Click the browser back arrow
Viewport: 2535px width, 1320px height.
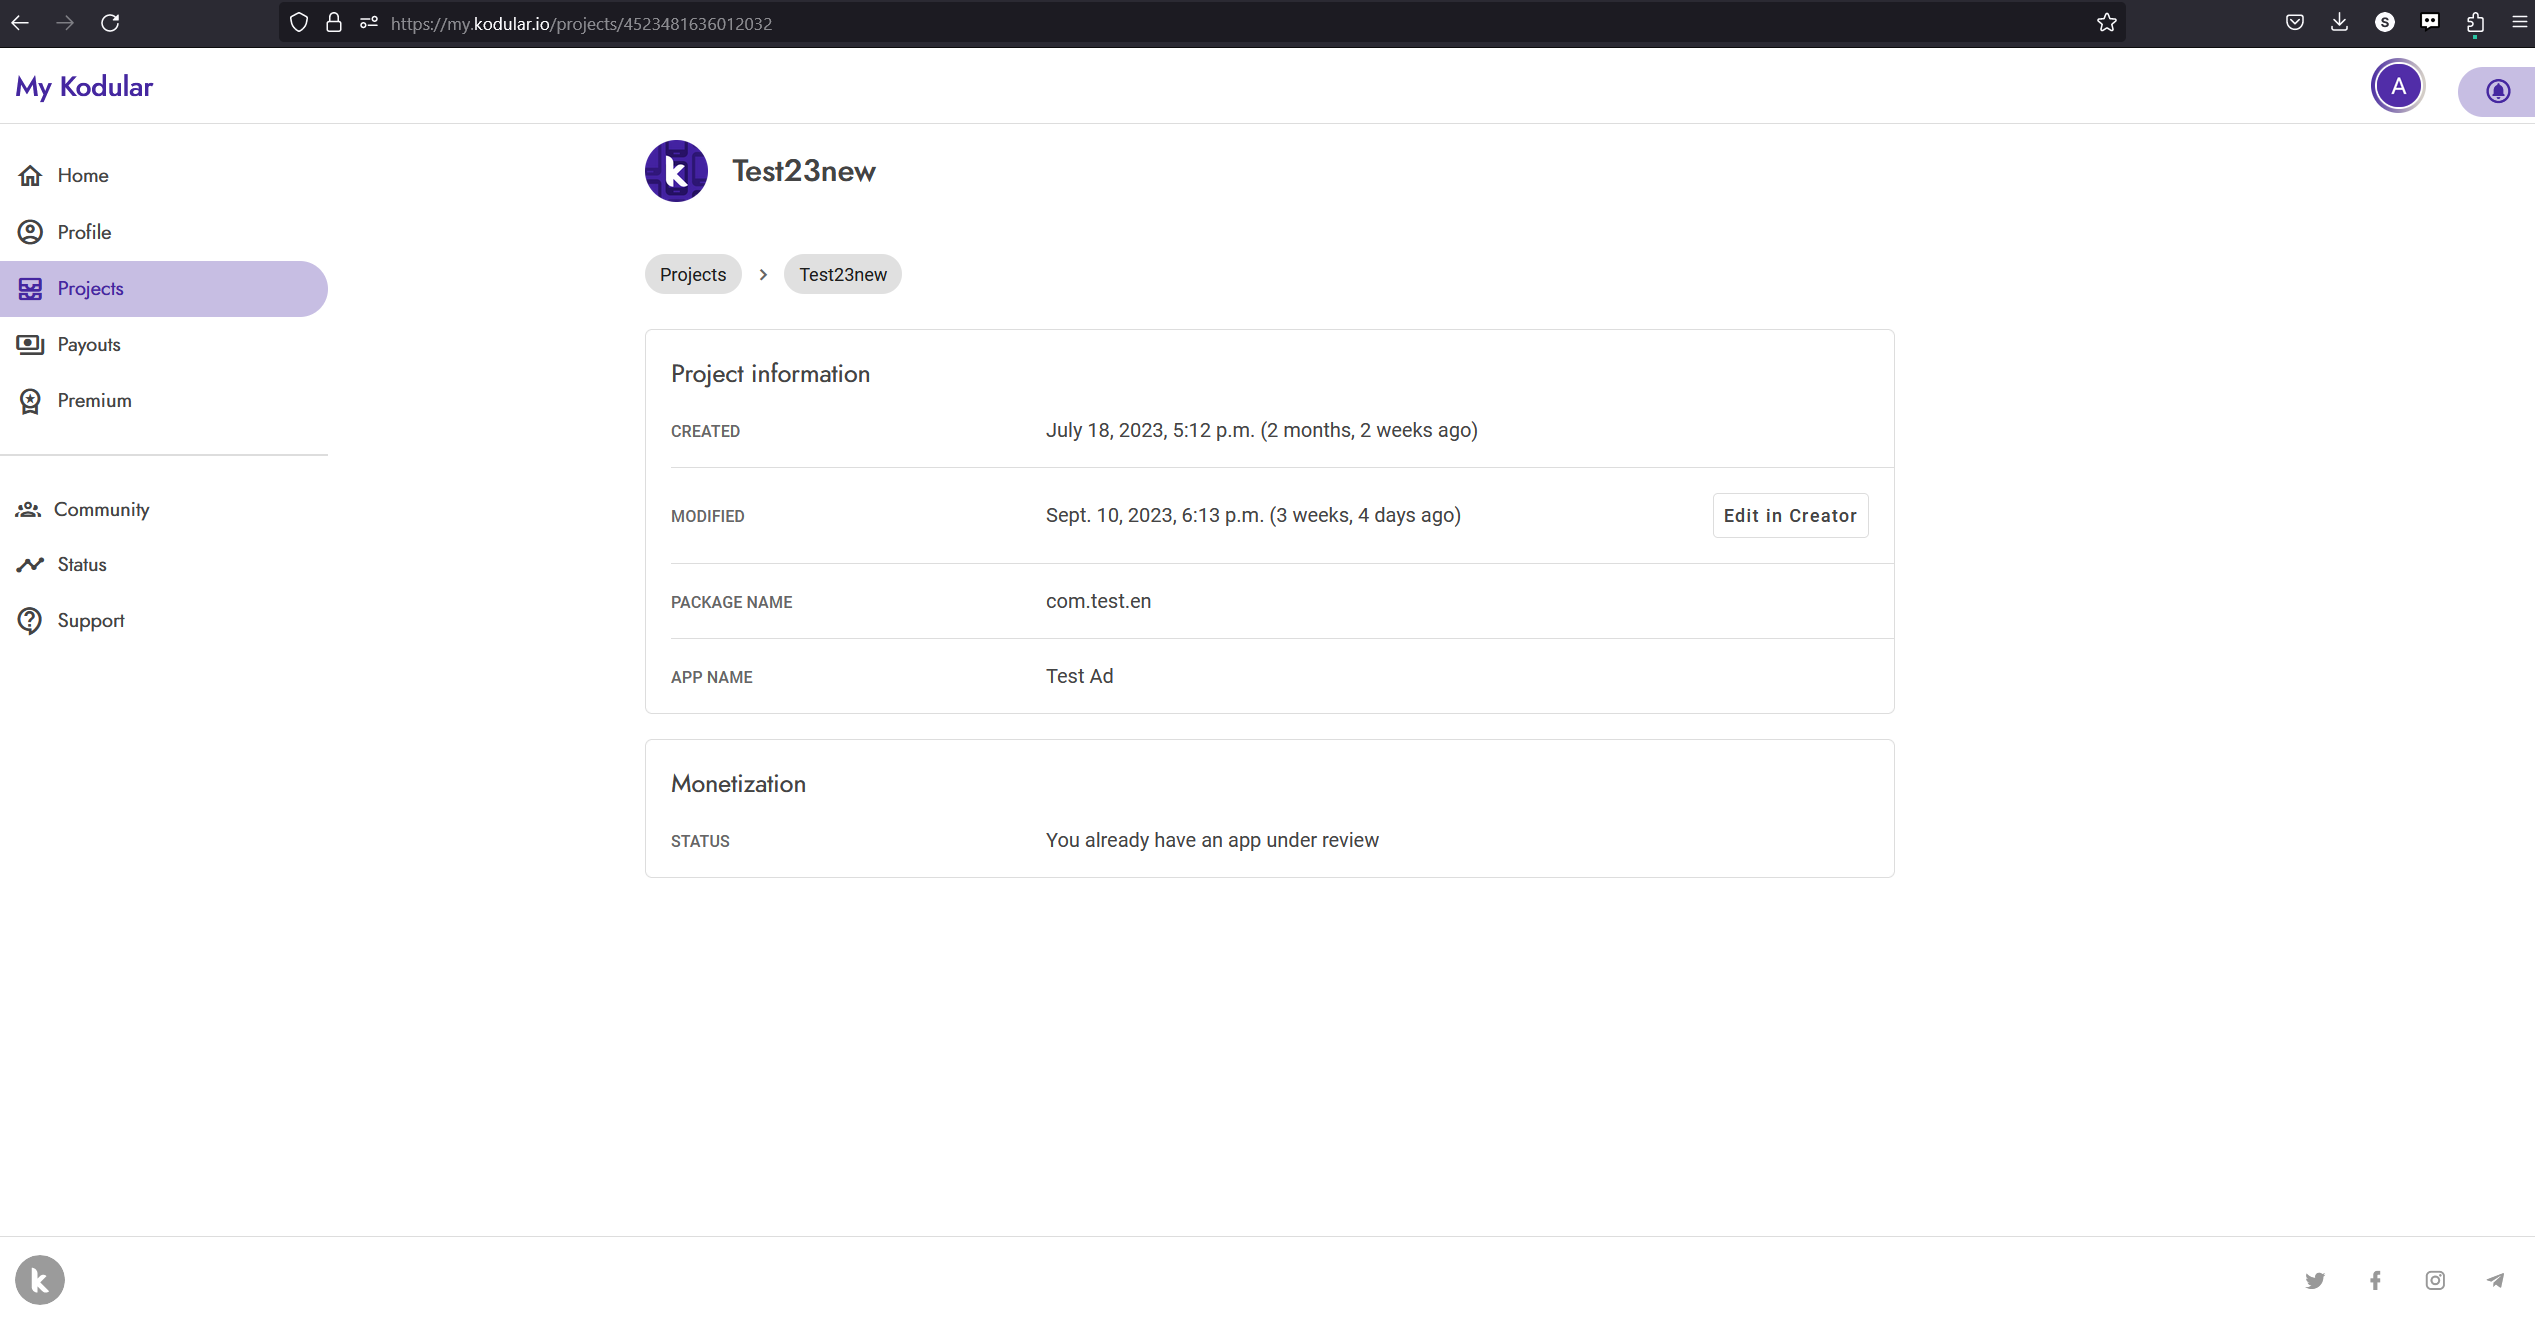[x=20, y=22]
